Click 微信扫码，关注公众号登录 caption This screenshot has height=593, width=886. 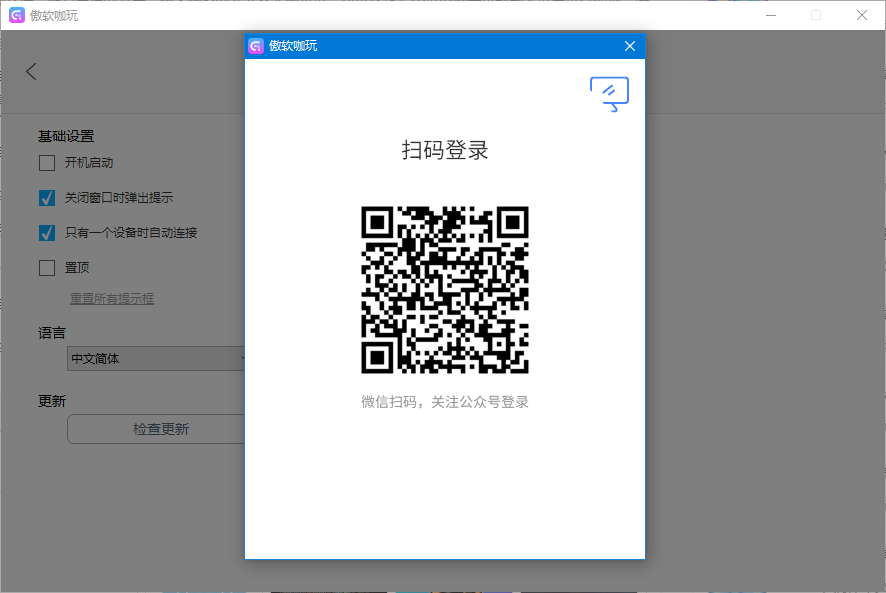pos(445,402)
